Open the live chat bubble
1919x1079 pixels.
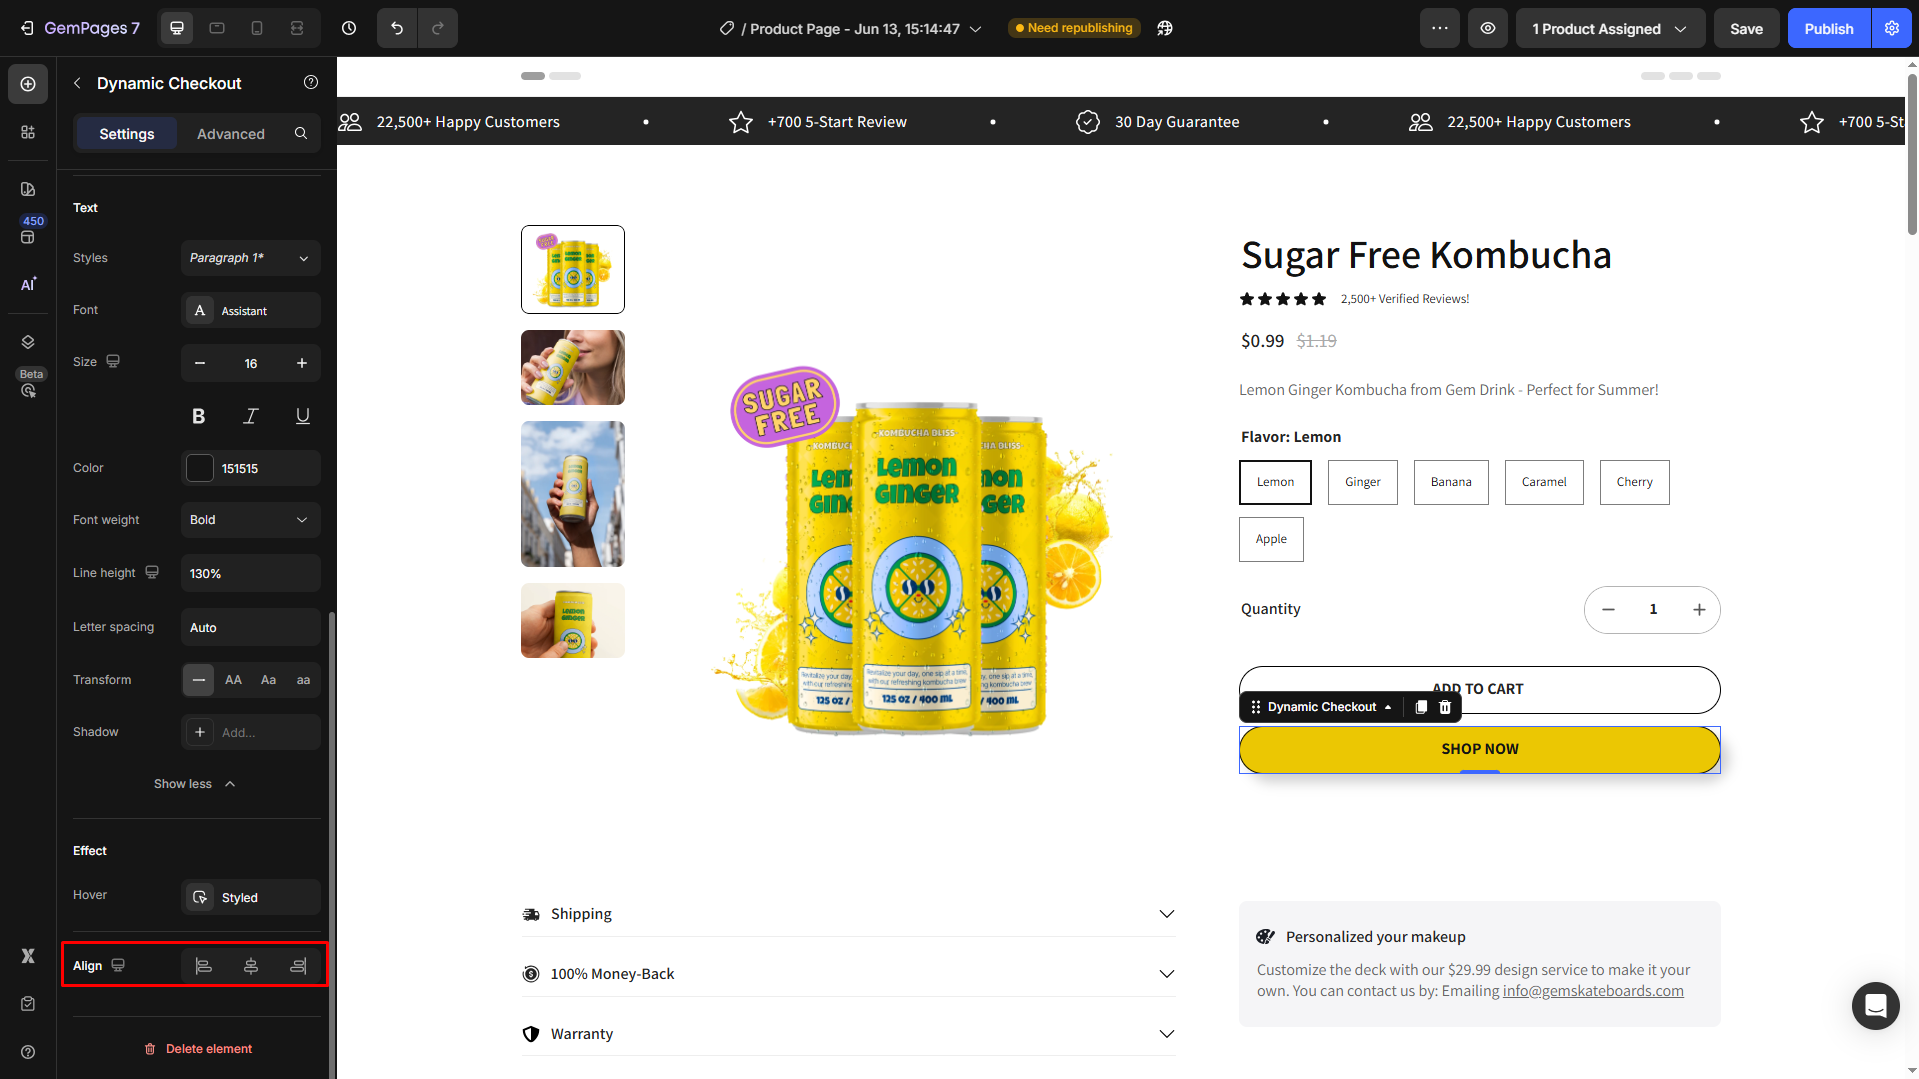pyautogui.click(x=1875, y=1005)
